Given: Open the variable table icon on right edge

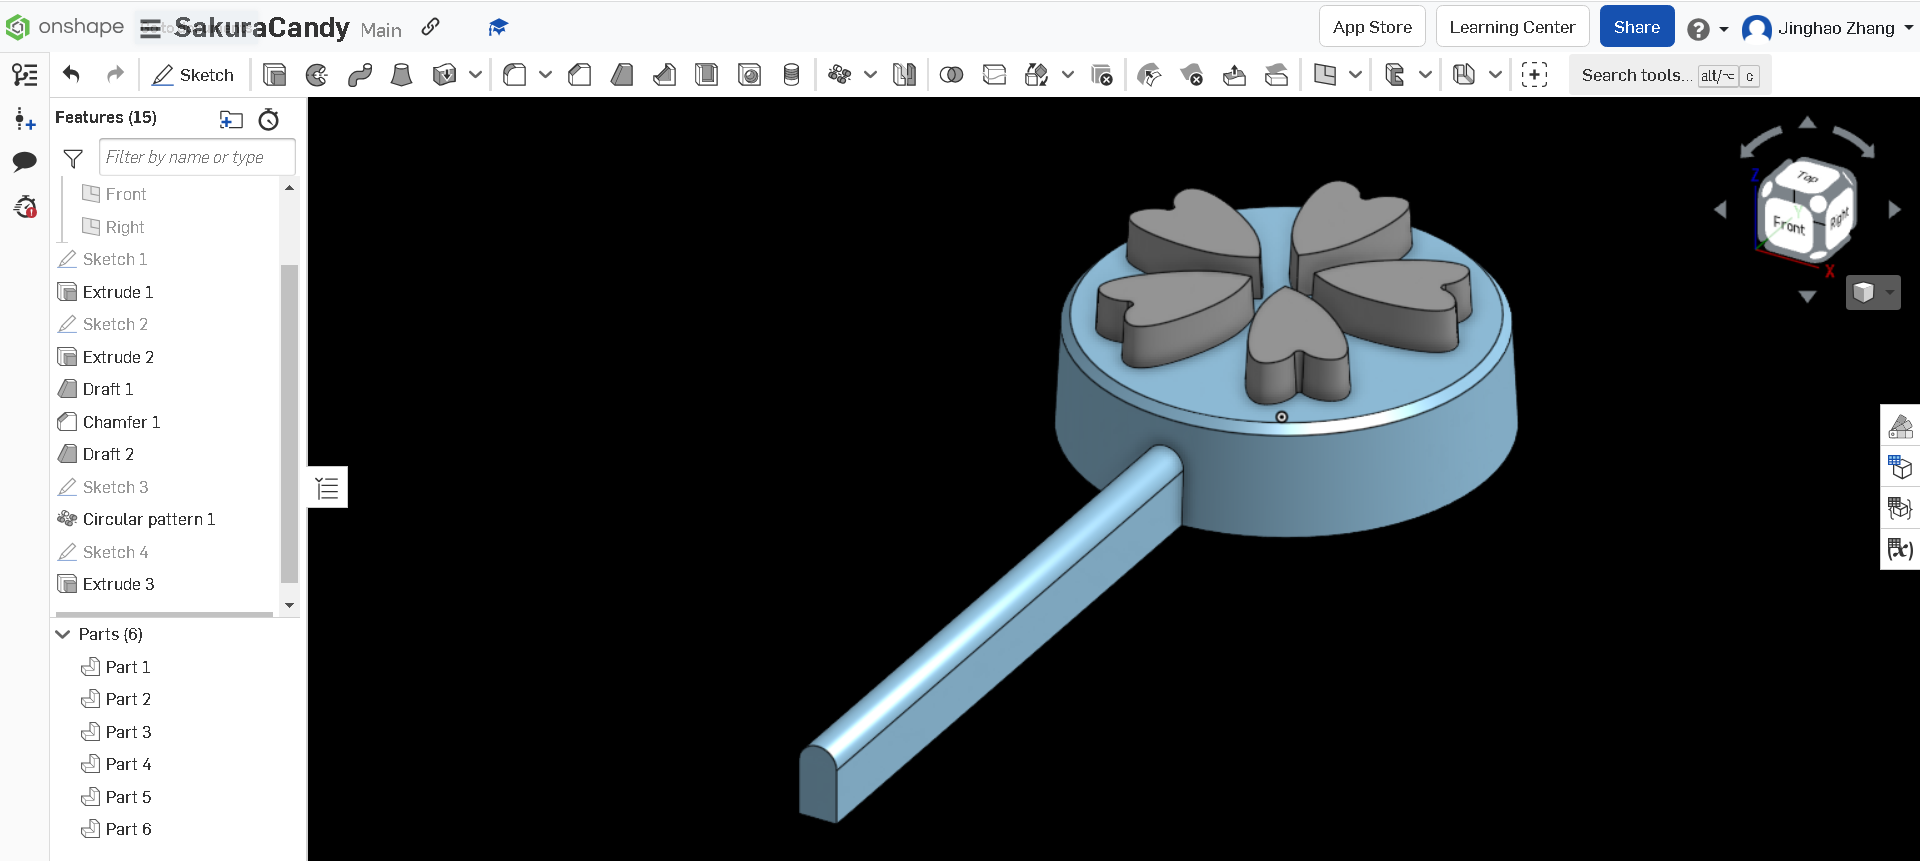Looking at the screenshot, I should pyautogui.click(x=1900, y=549).
